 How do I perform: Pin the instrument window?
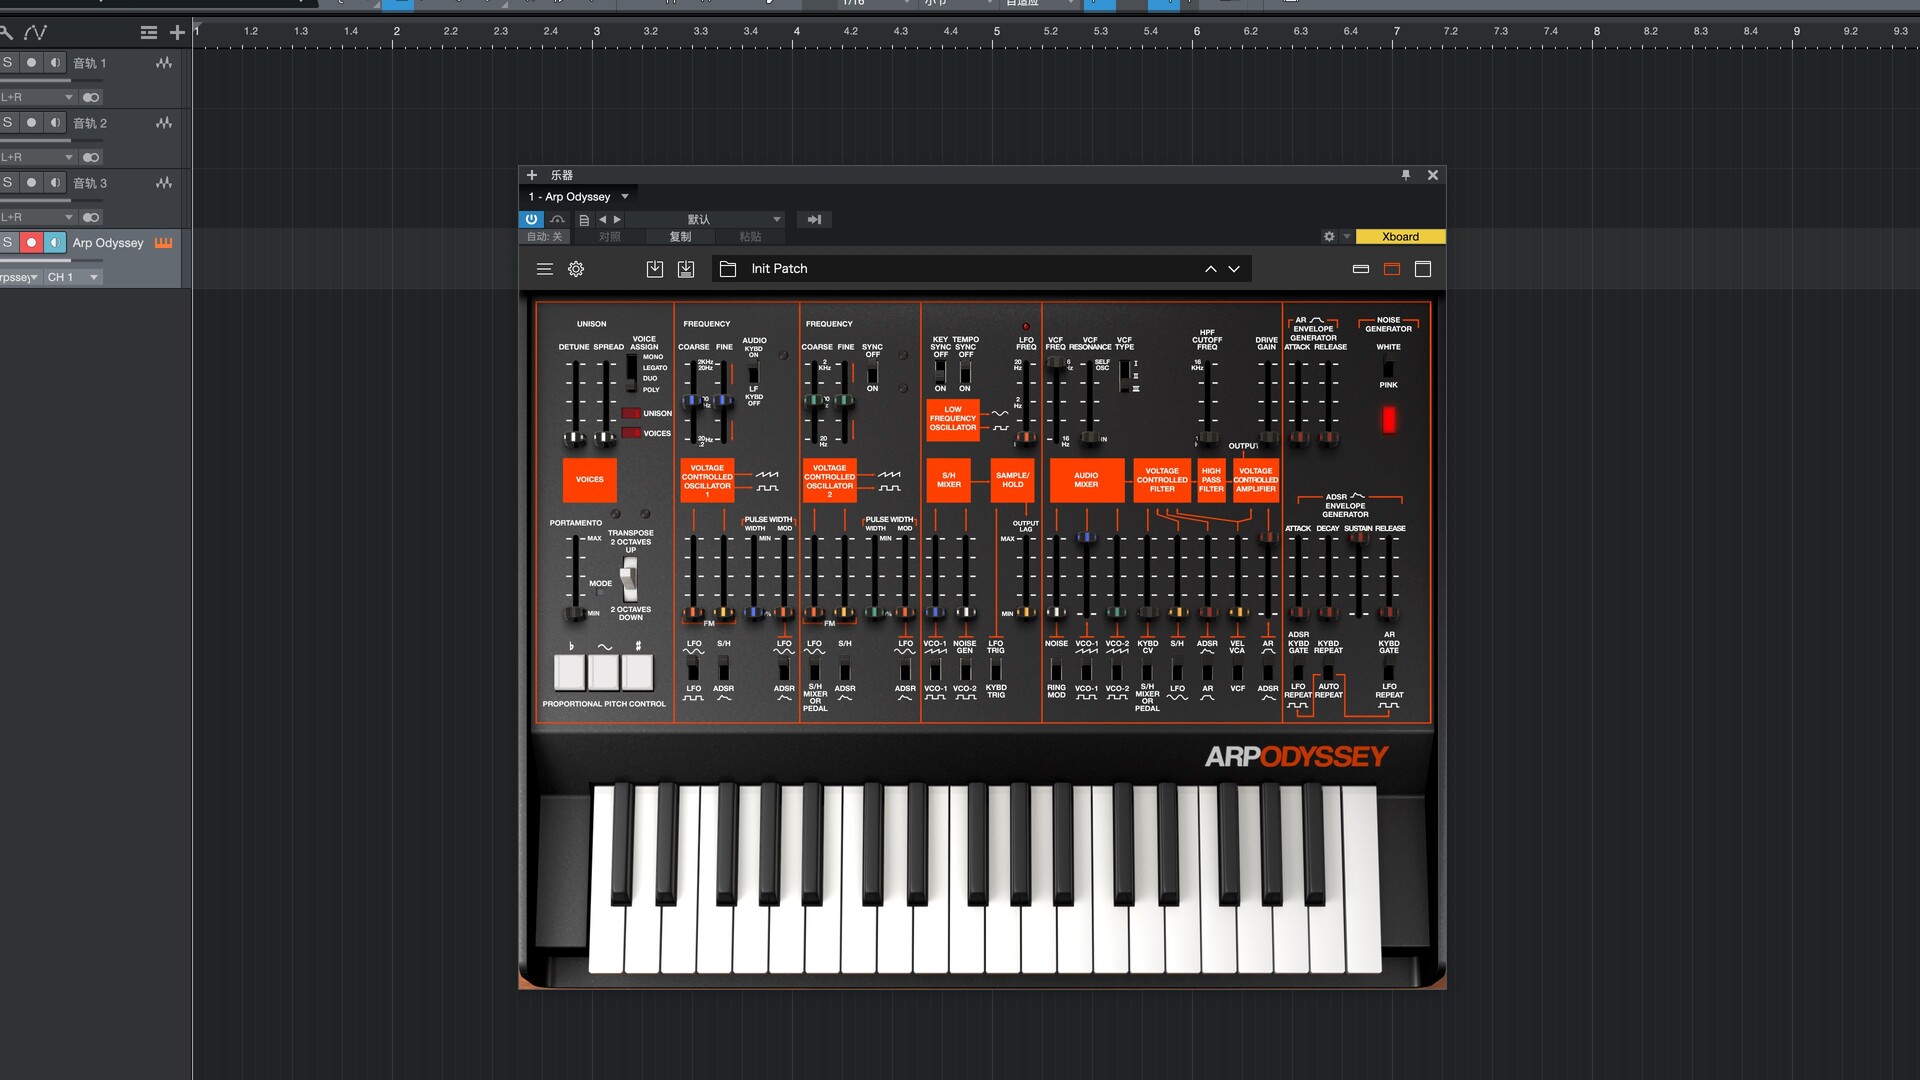pyautogui.click(x=1406, y=175)
